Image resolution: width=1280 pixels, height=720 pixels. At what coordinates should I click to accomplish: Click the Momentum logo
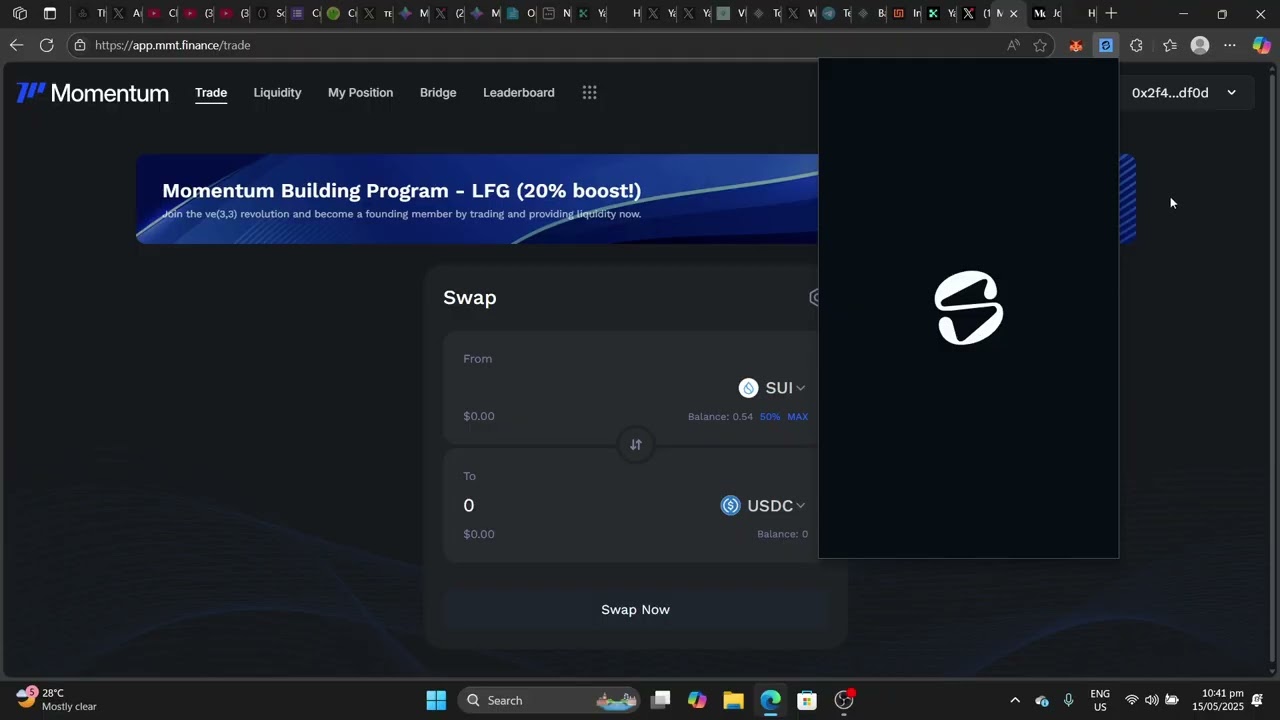coord(92,93)
